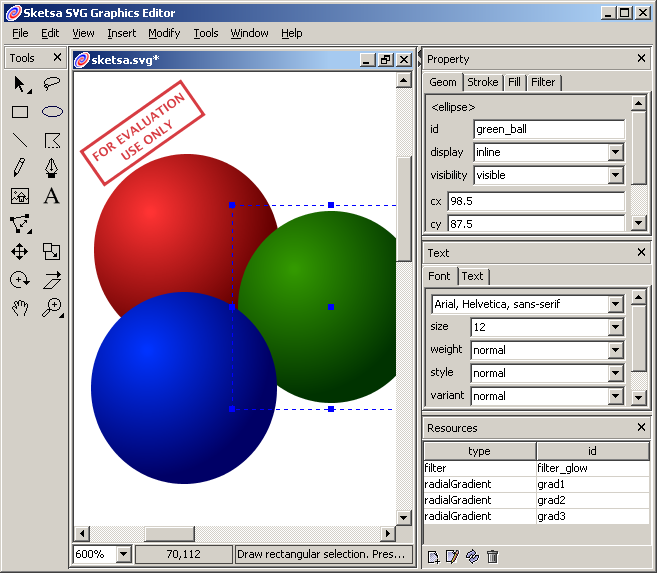Select the grad2 radialGradient row

[x=537, y=500]
